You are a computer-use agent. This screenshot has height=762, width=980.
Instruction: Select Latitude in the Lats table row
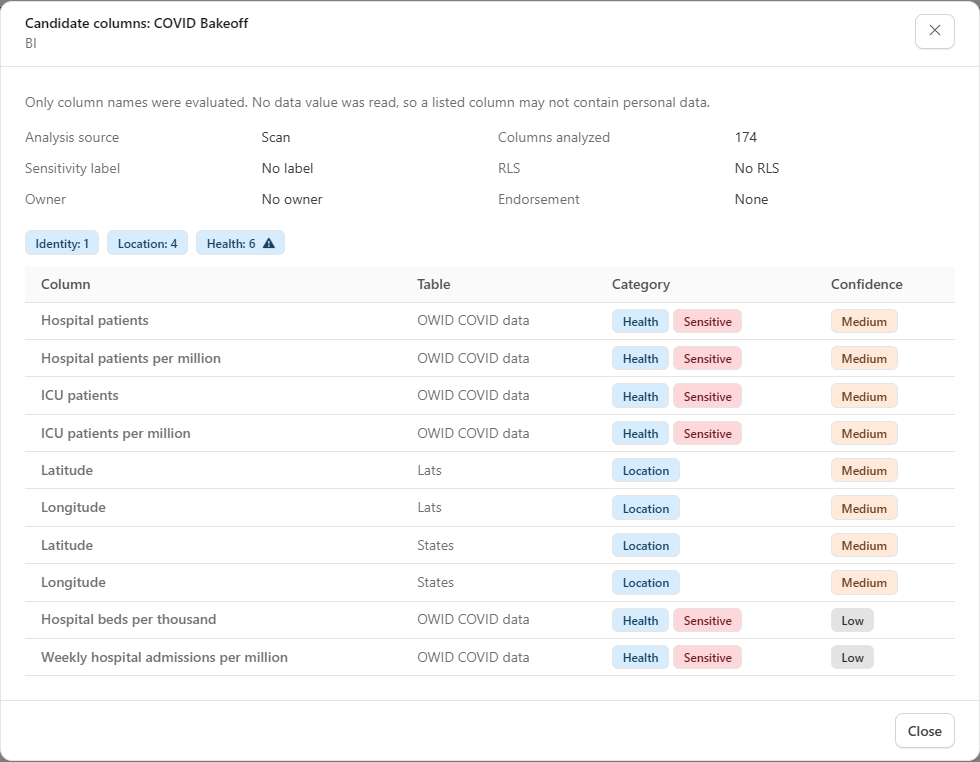[67, 470]
